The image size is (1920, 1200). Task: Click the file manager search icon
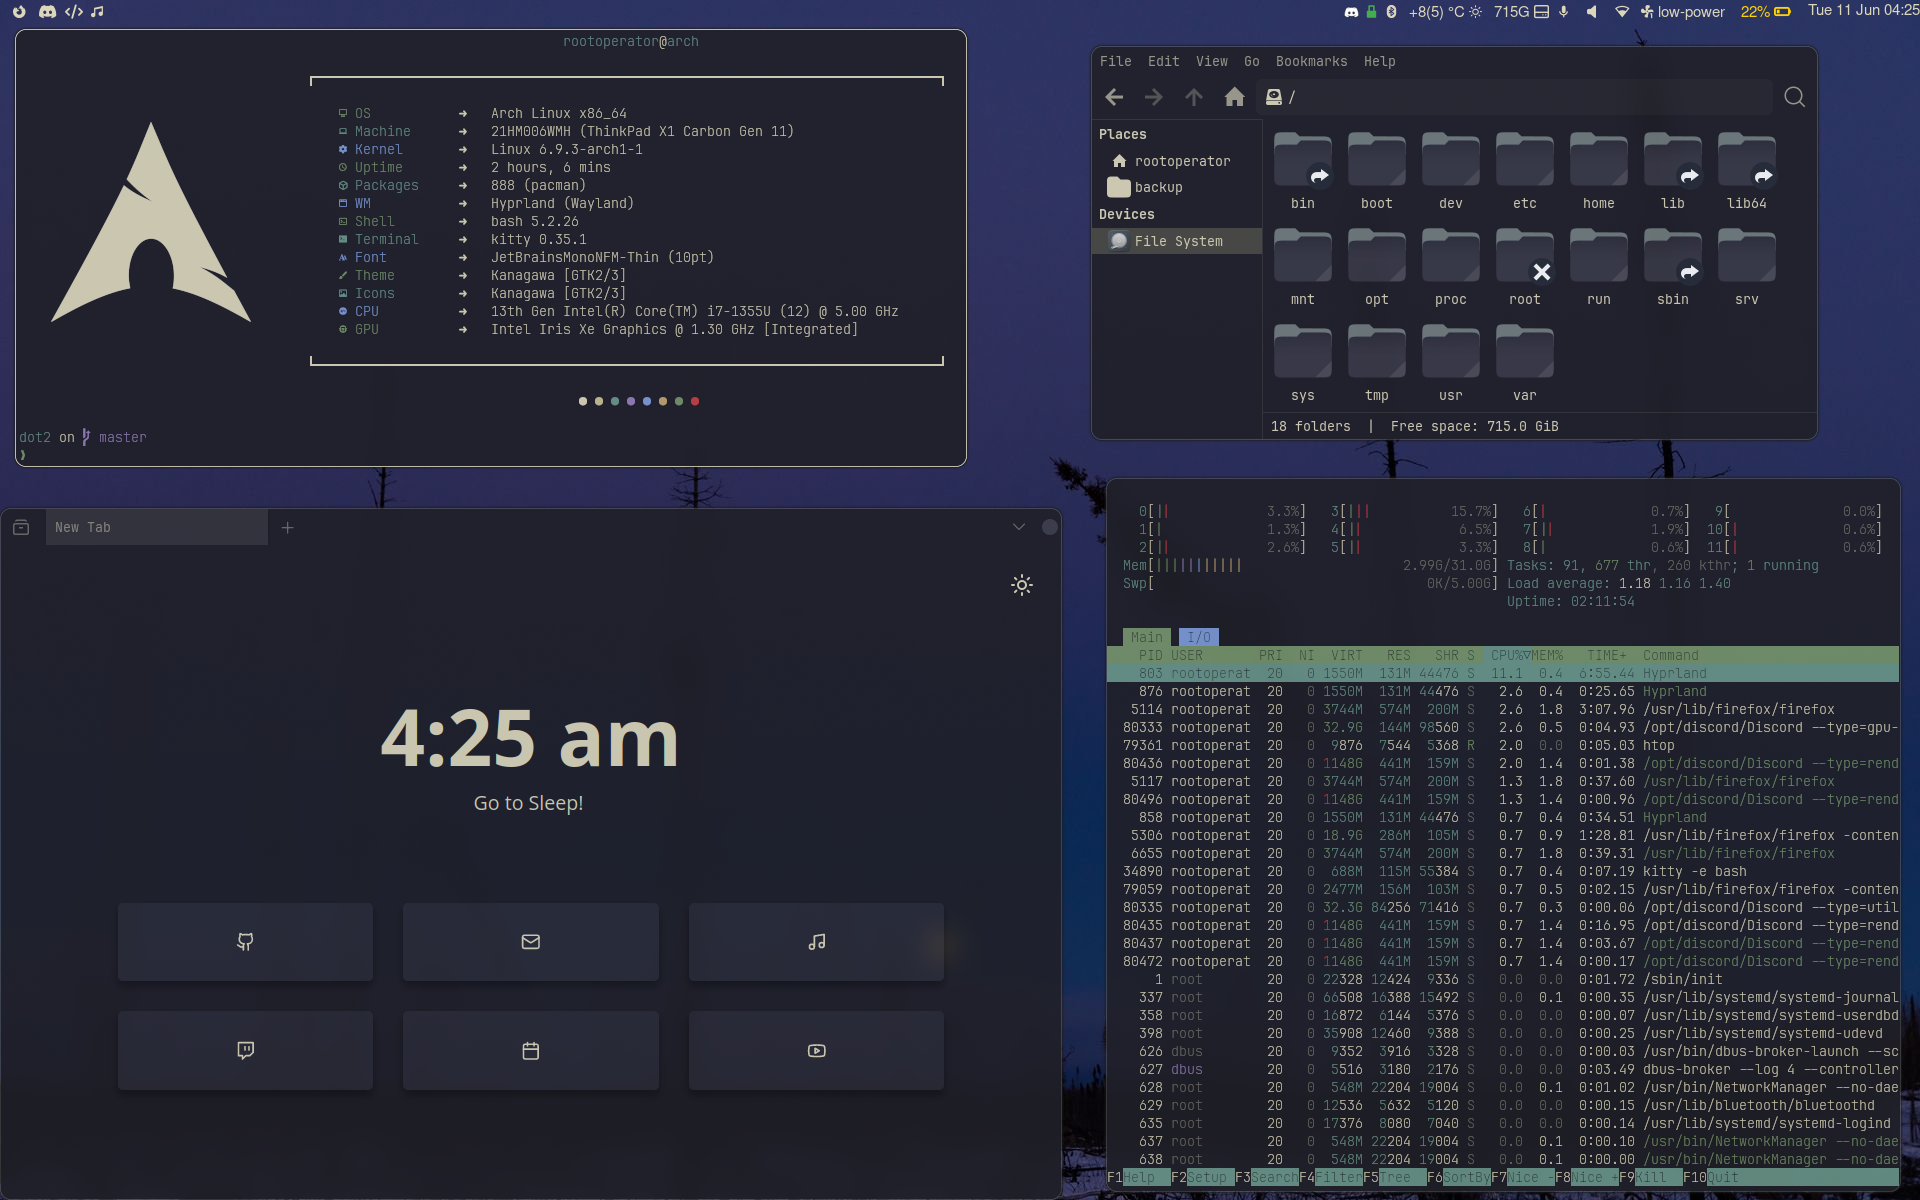[x=1794, y=97]
